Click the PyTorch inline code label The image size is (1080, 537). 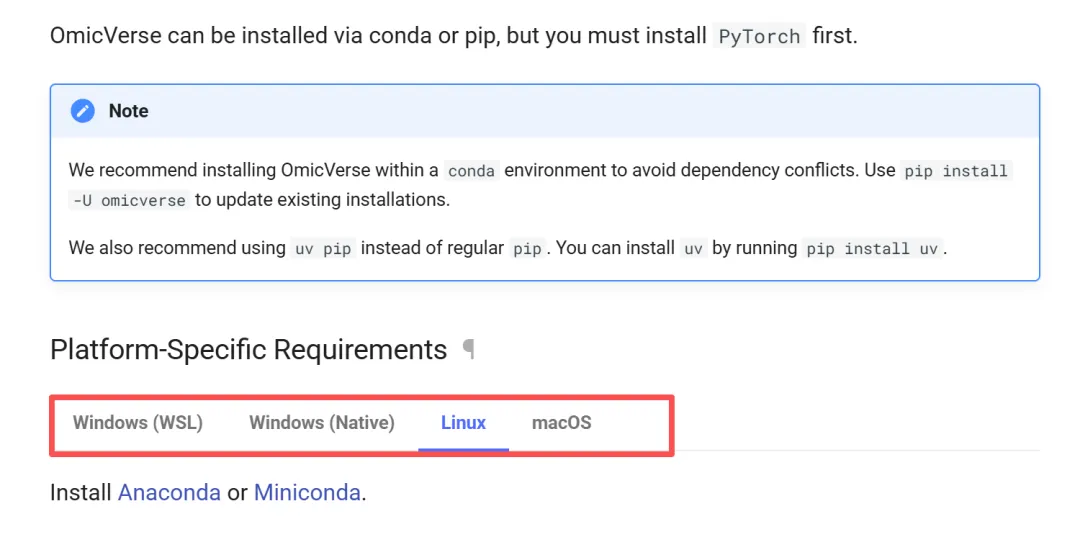760,37
